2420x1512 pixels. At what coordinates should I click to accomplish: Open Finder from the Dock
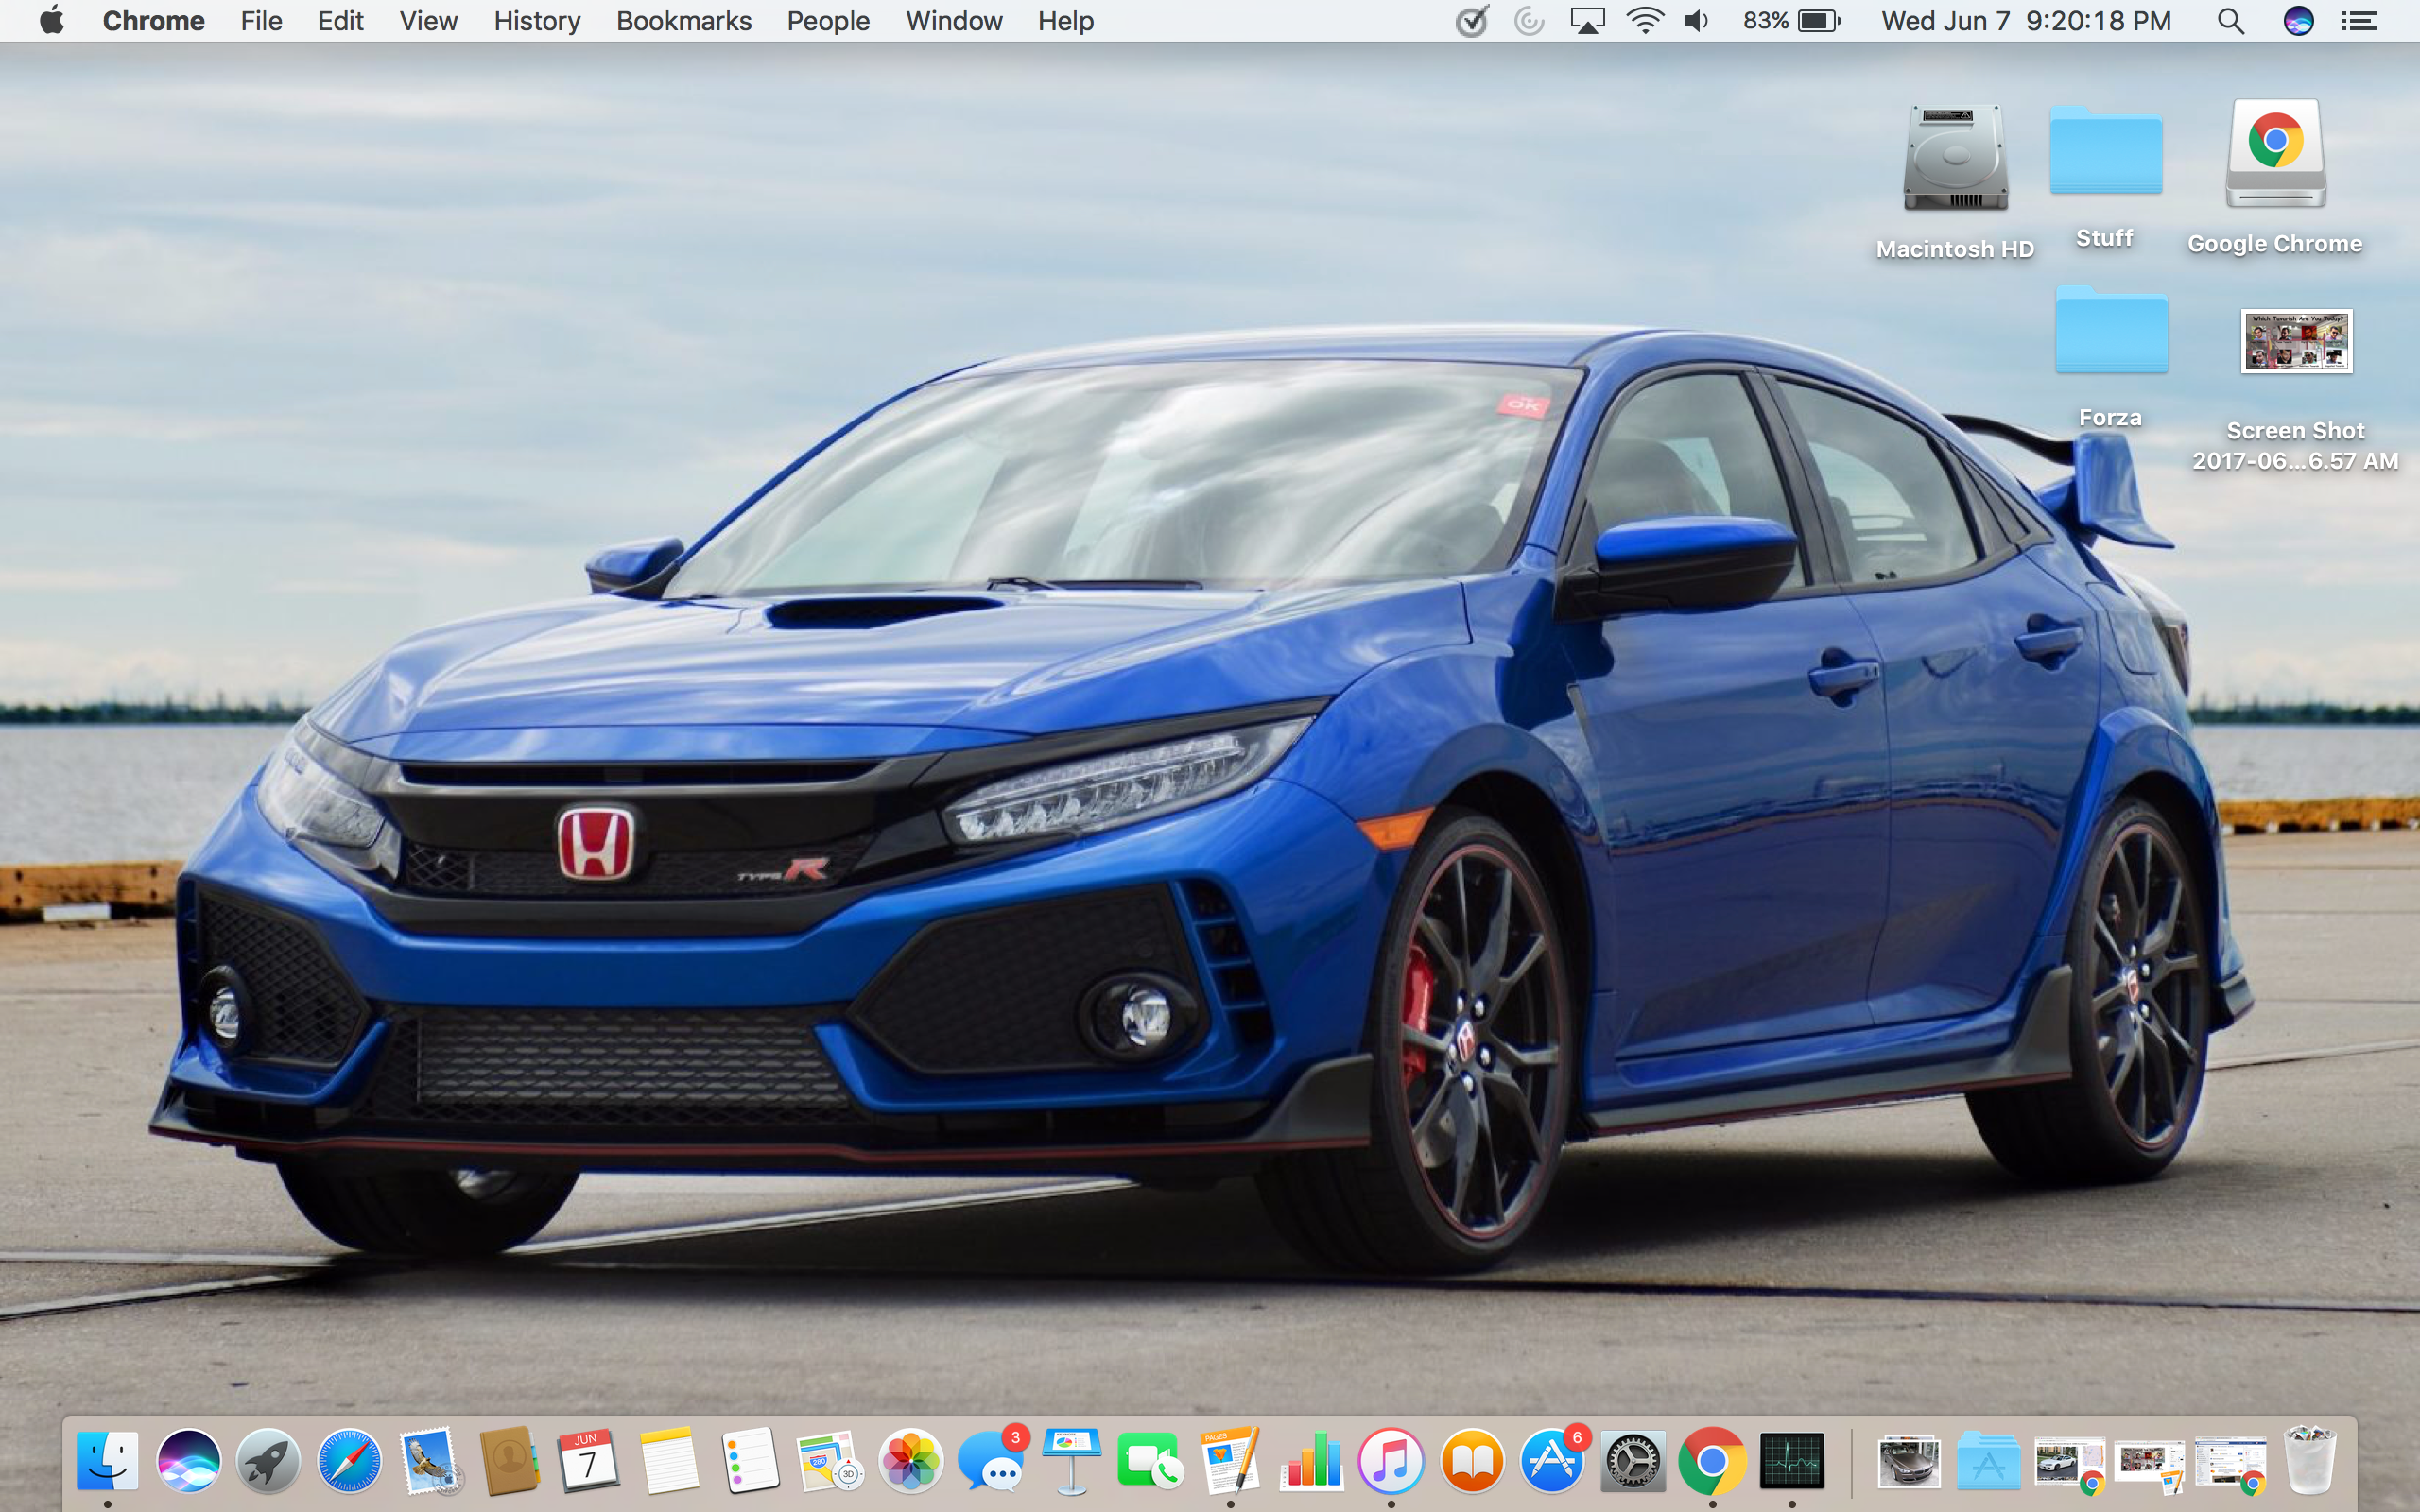point(107,1461)
